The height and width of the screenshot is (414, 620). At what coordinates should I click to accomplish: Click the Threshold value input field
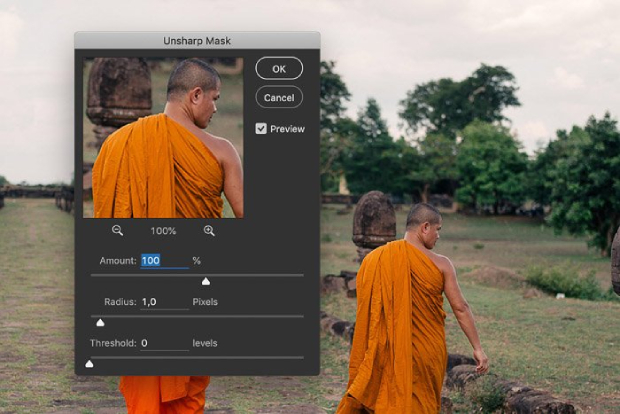164,343
